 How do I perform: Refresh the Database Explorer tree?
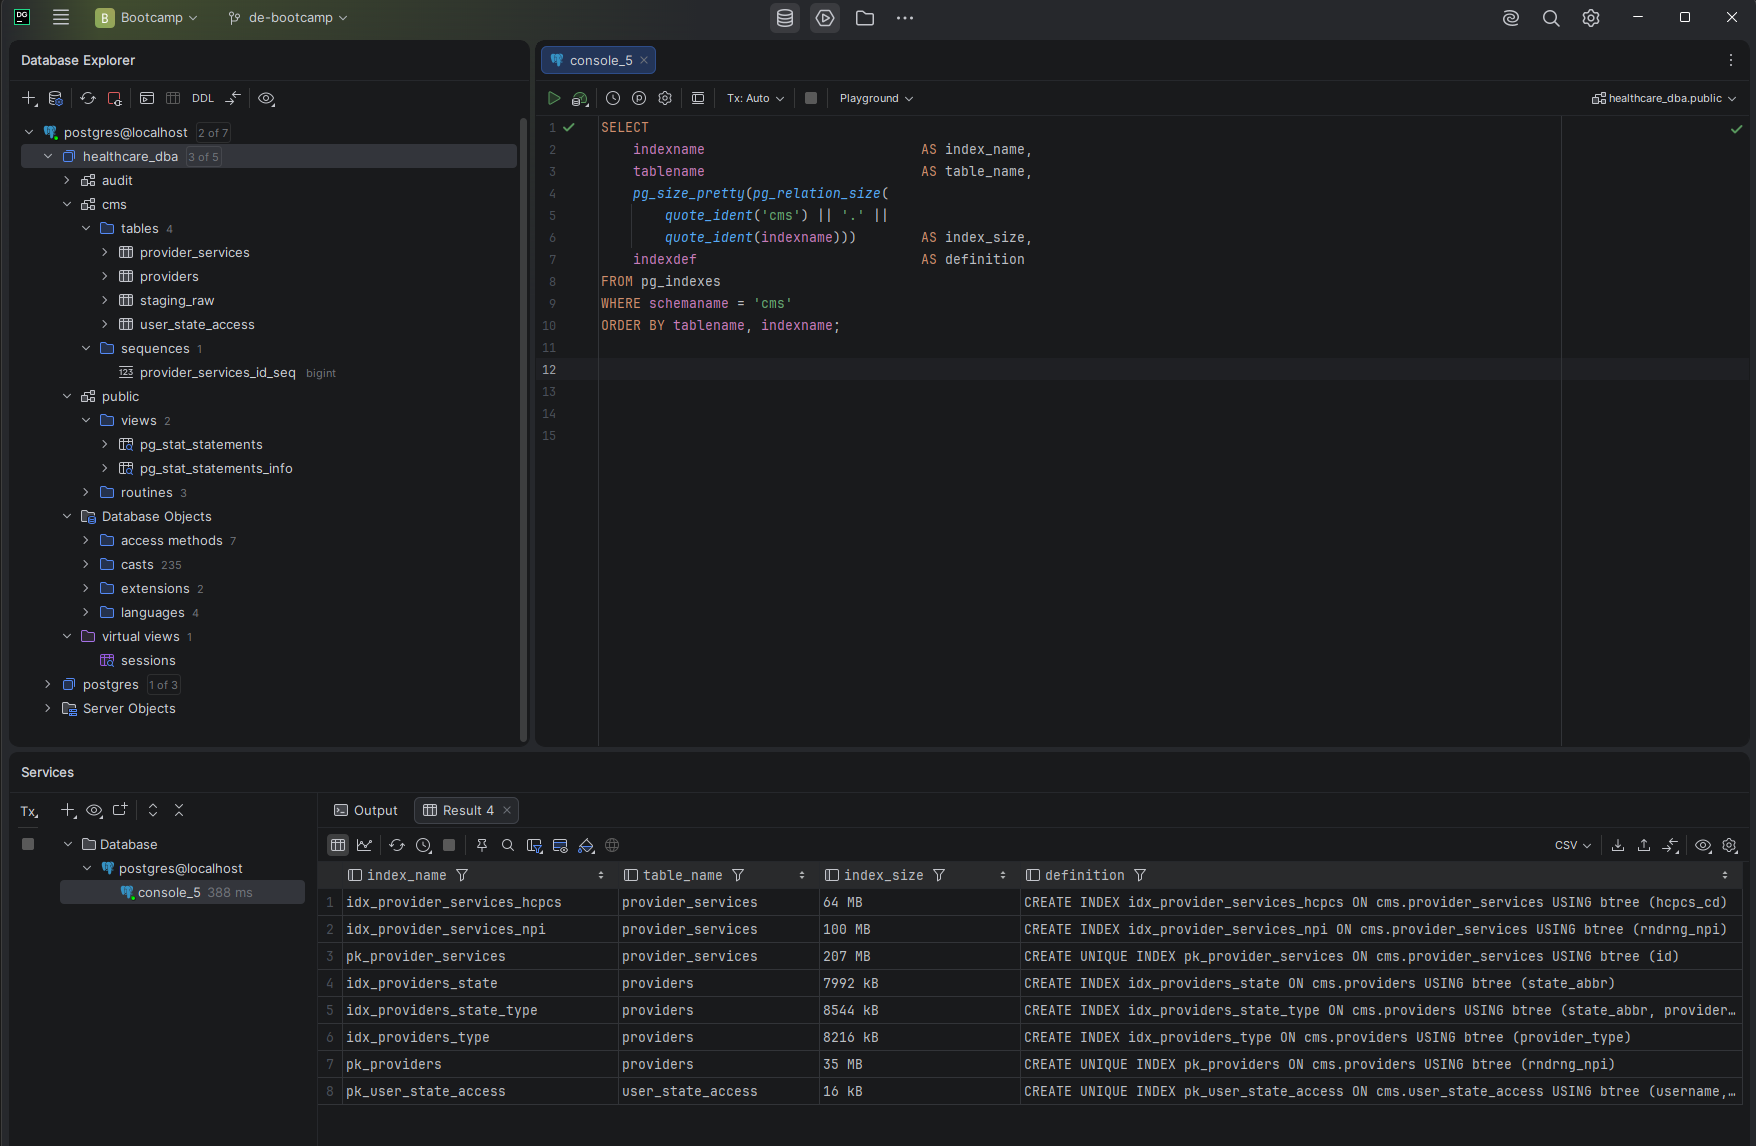[x=88, y=98]
